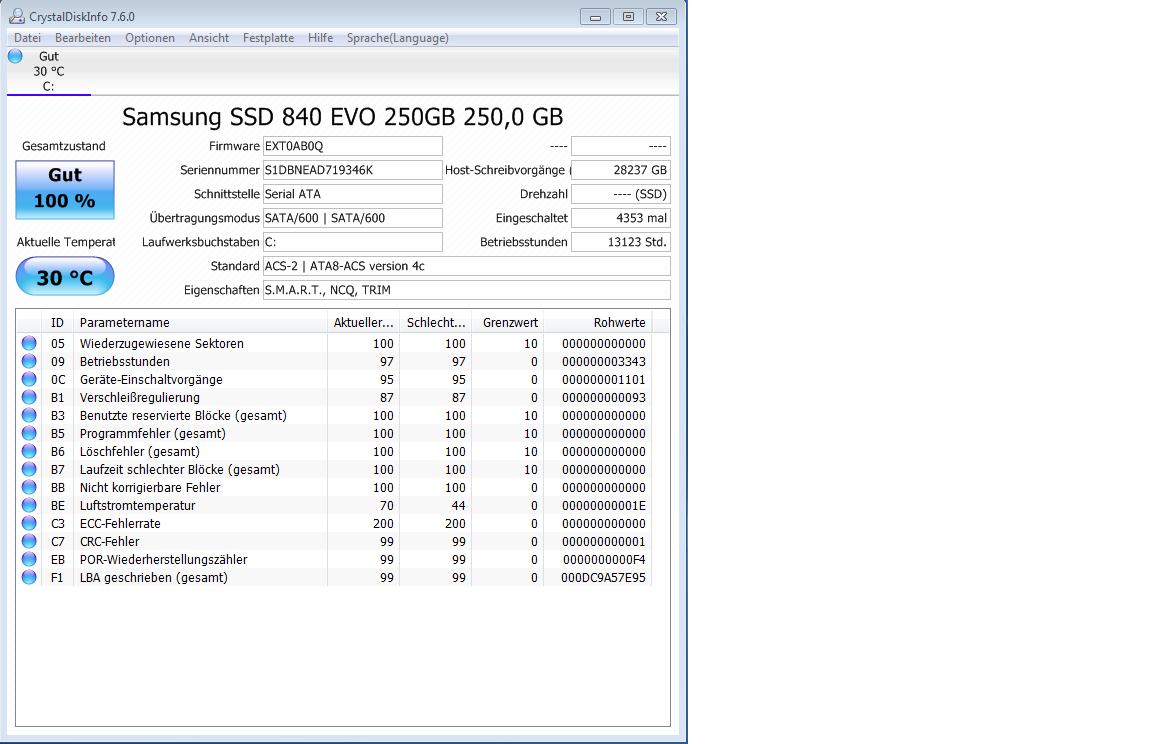
Task: Click the Gesamtzustand label
Action: (x=64, y=146)
